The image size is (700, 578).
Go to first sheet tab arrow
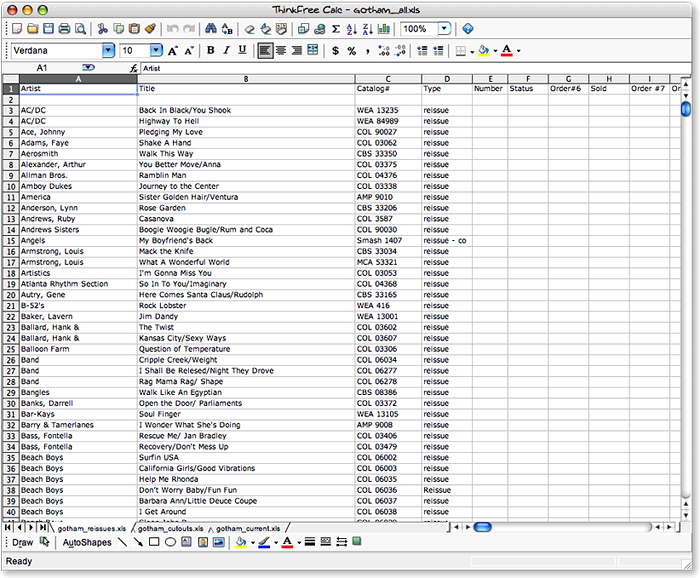click(x=8, y=528)
